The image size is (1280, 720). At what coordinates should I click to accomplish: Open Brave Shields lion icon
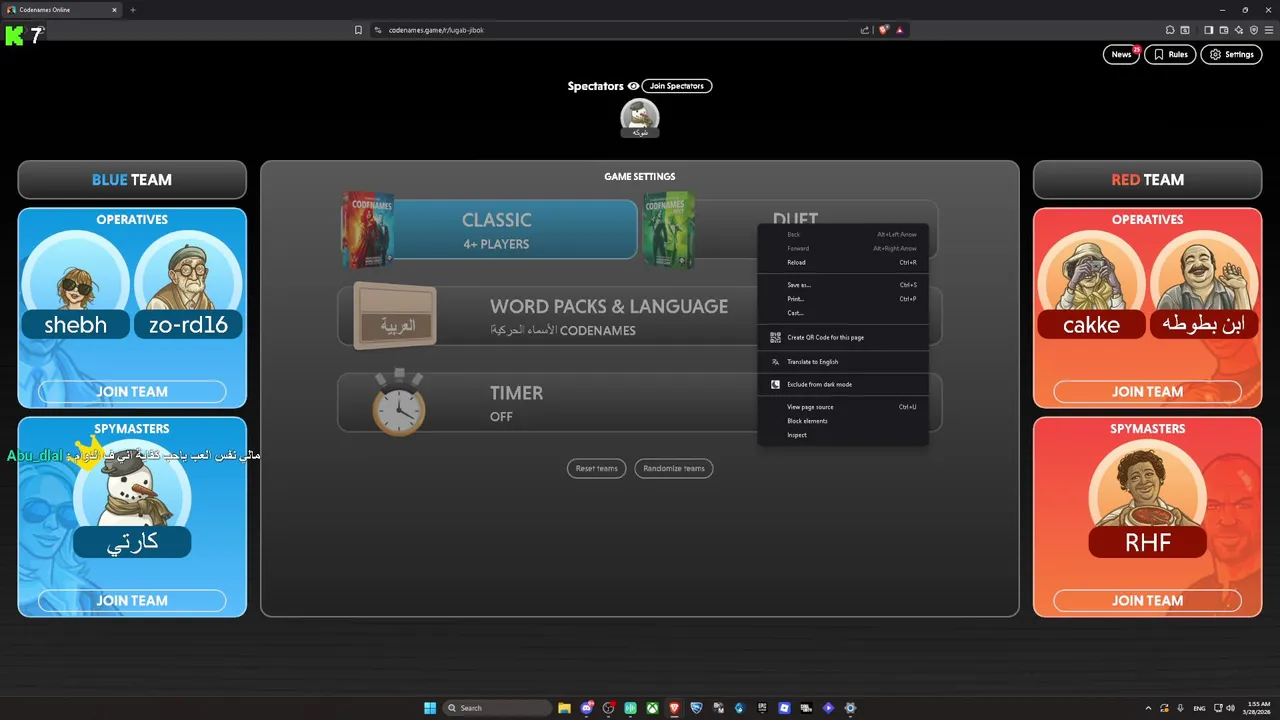point(883,30)
